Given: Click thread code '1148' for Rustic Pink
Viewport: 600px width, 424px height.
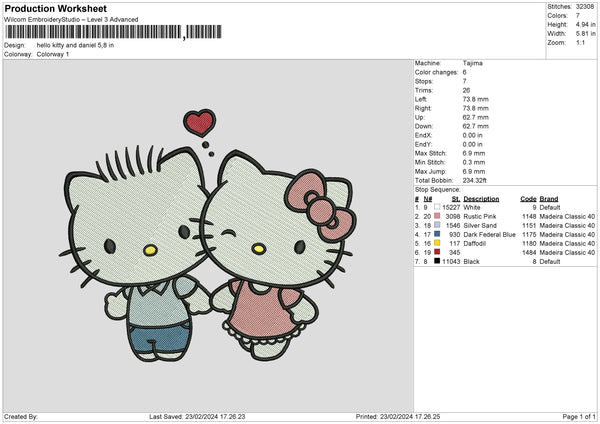Looking at the screenshot, I should [529, 216].
